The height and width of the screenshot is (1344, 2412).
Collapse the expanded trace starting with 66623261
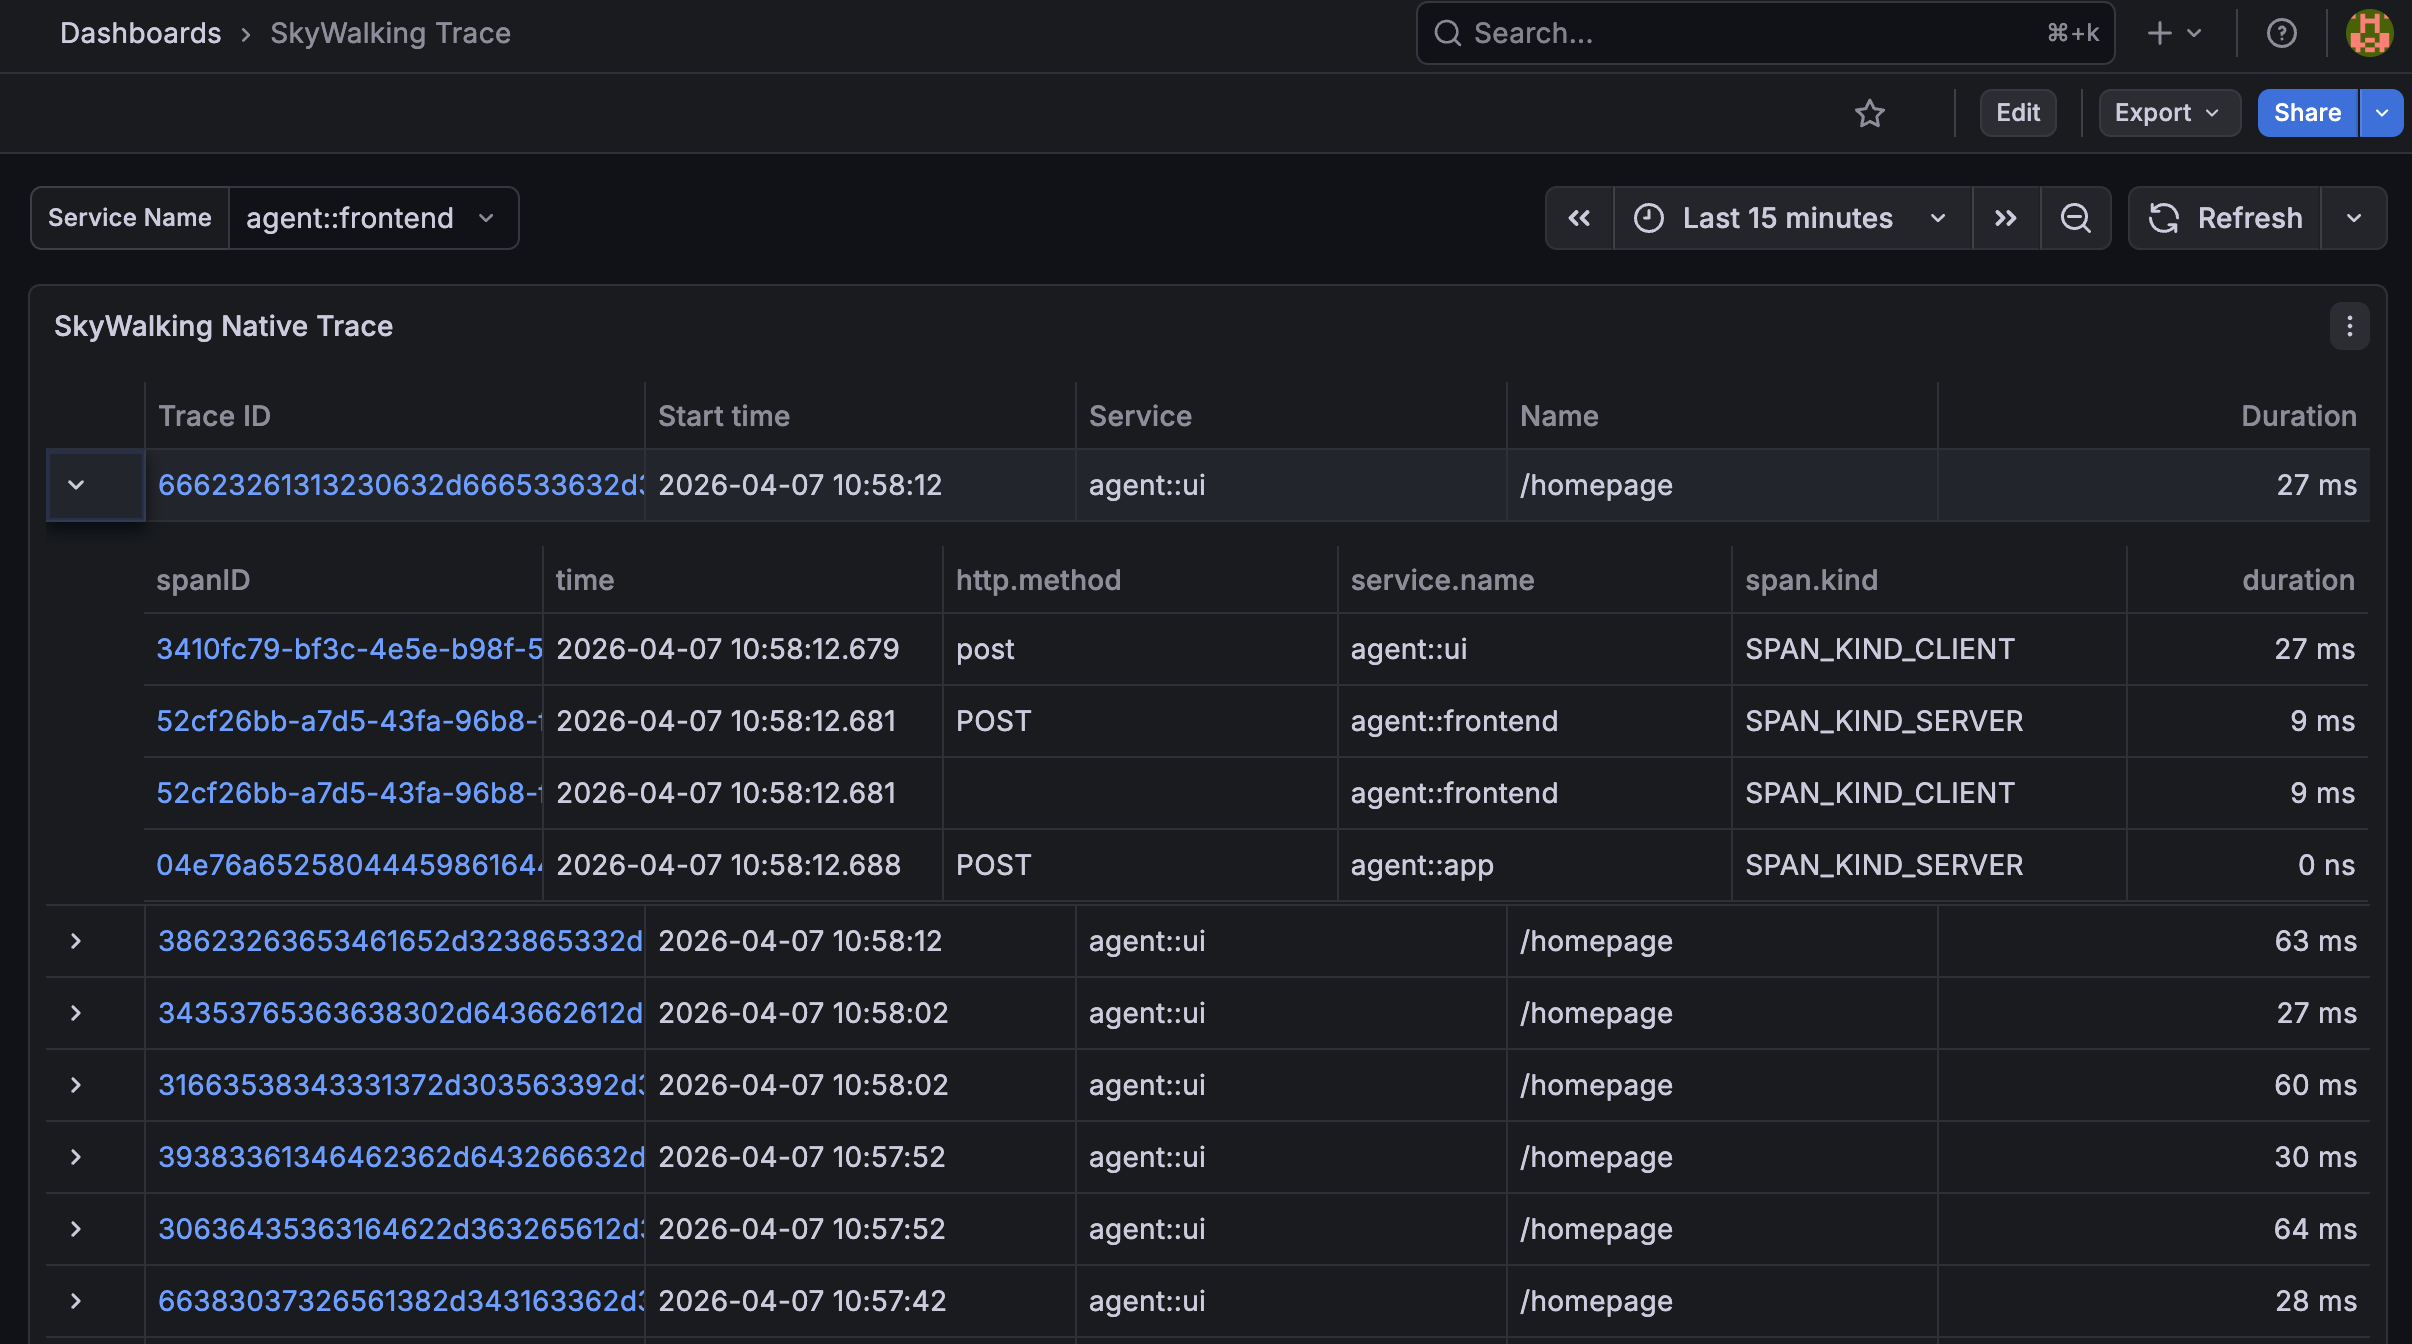click(x=76, y=485)
